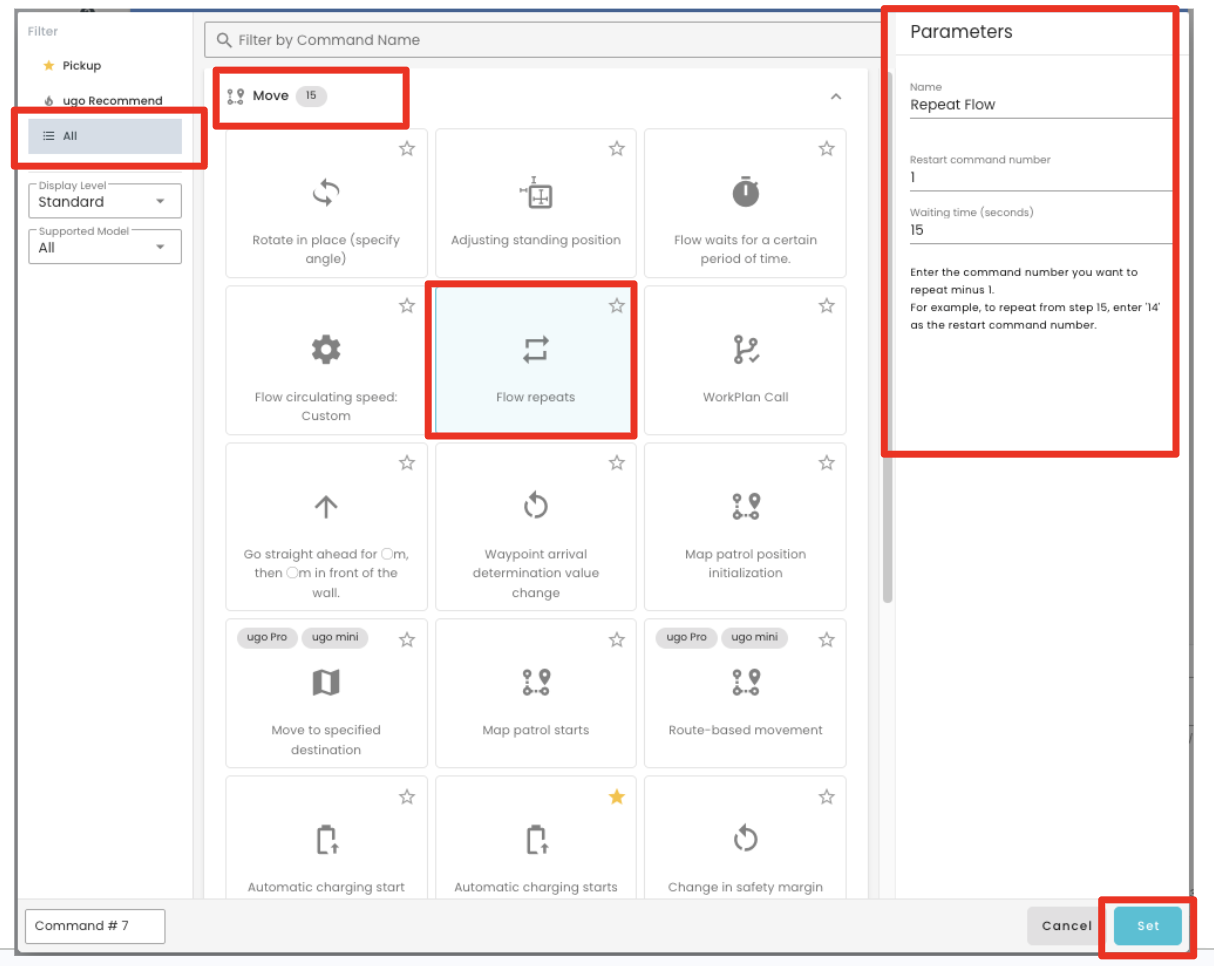
Task: Star the Map patrol starts card
Action: [x=617, y=640]
